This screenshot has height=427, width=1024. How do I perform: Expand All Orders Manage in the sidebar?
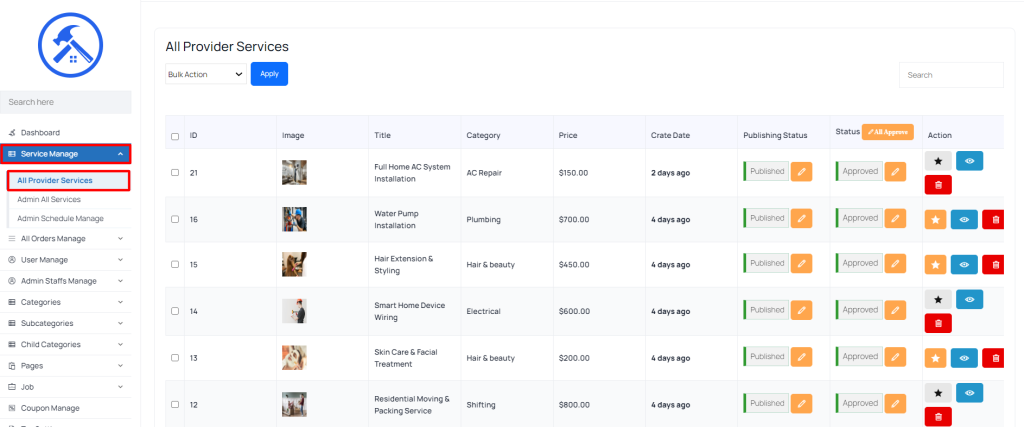[65, 238]
